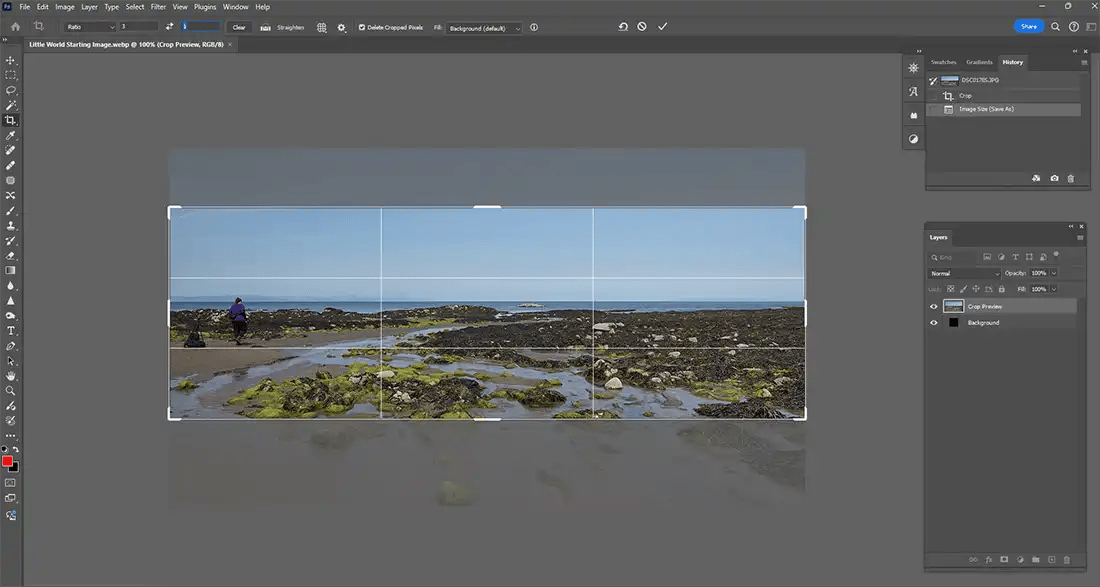Select the Eyedropper tool
The height and width of the screenshot is (587, 1100).
pyautogui.click(x=11, y=135)
